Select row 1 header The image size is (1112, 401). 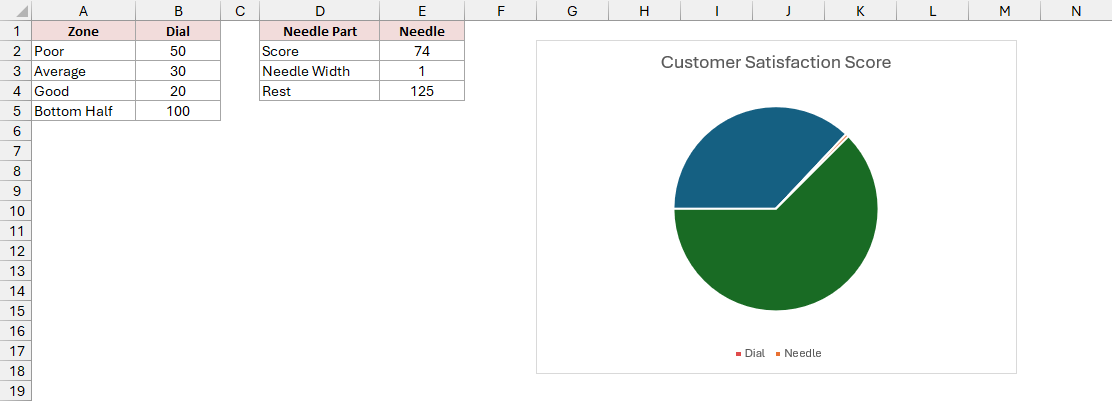click(16, 31)
